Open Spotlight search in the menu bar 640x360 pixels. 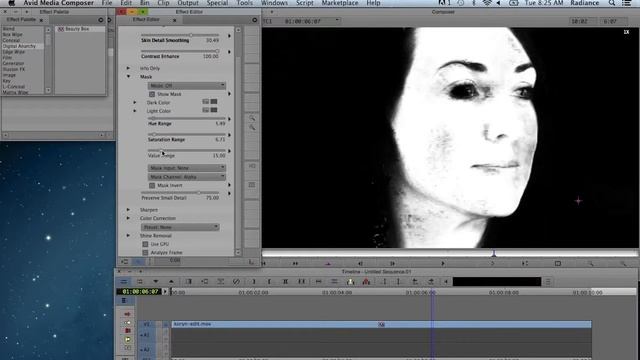(611, 3)
